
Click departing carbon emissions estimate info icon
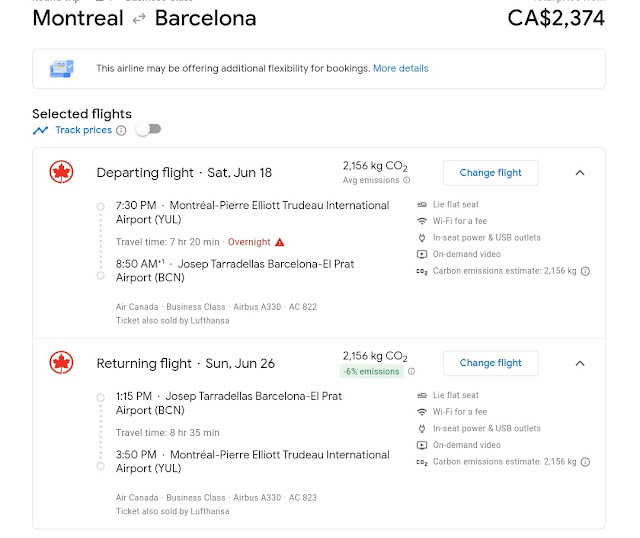pyautogui.click(x=585, y=271)
